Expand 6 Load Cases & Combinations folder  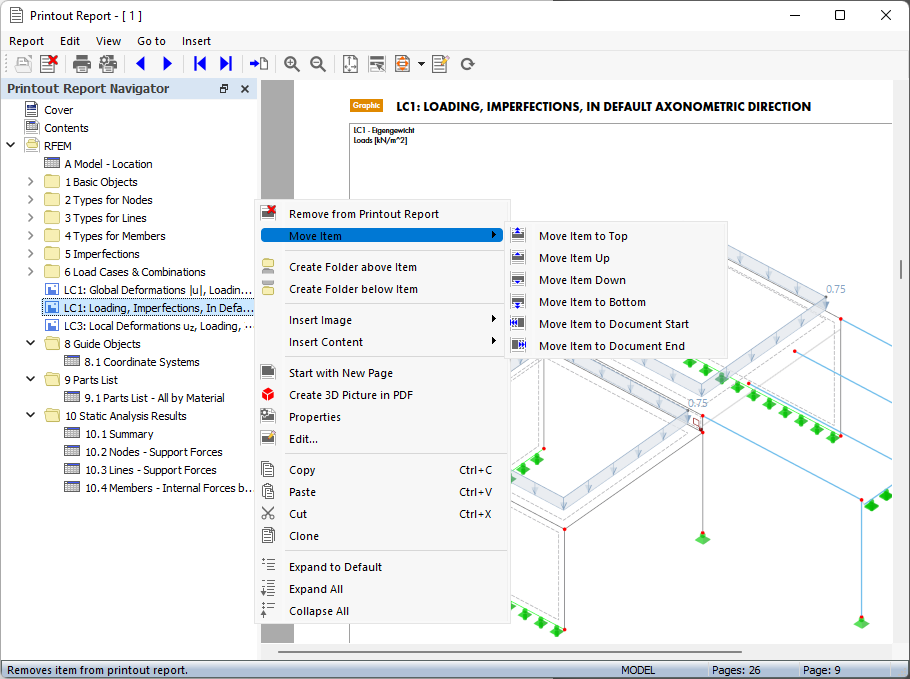click(x=31, y=272)
